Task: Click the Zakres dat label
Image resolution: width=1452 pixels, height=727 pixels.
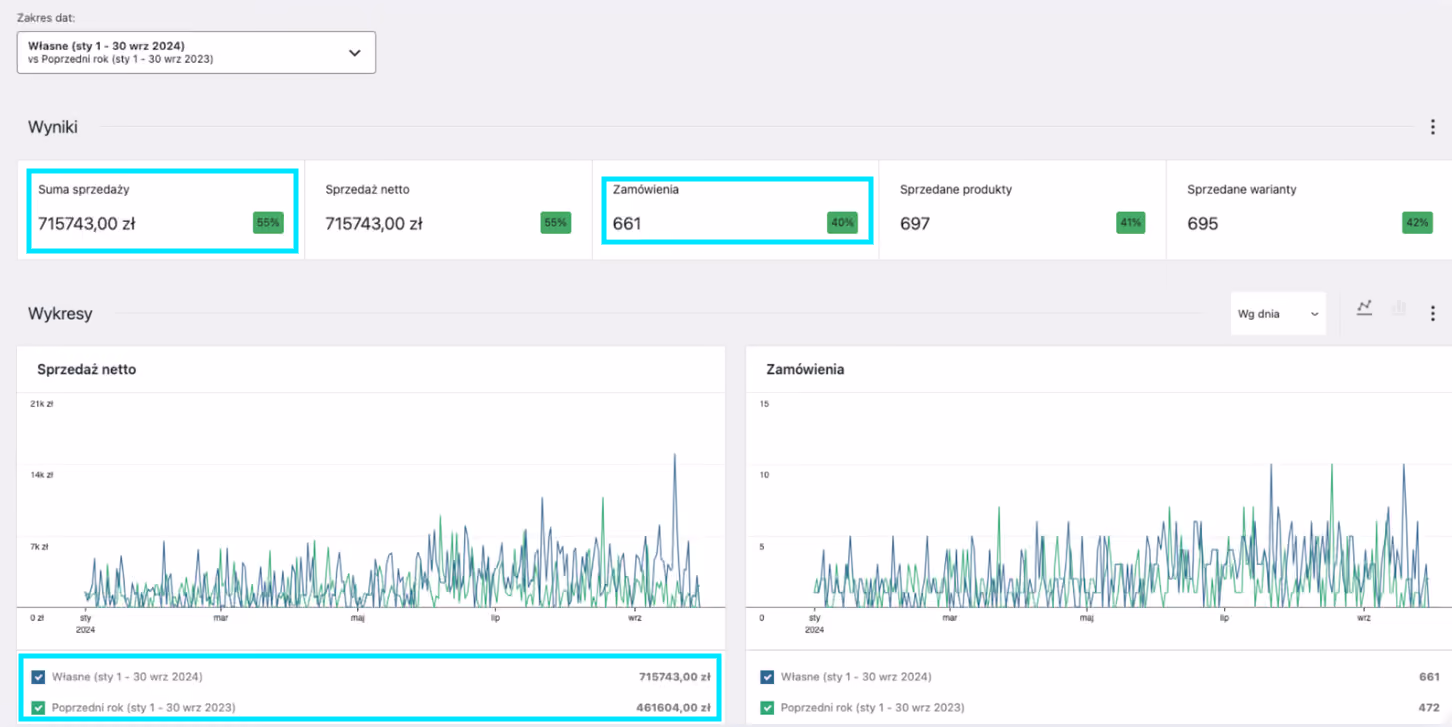Action: (46, 18)
